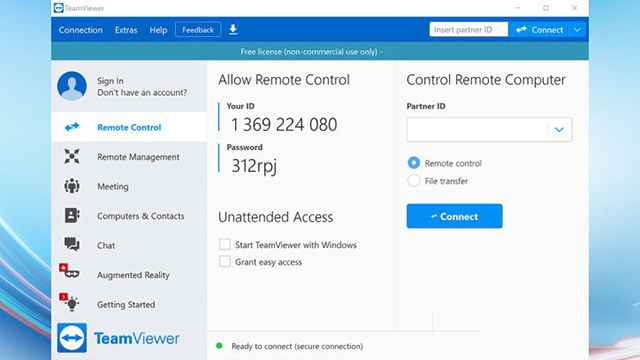Click the user avatar profile icon
640x360 pixels.
point(72,86)
